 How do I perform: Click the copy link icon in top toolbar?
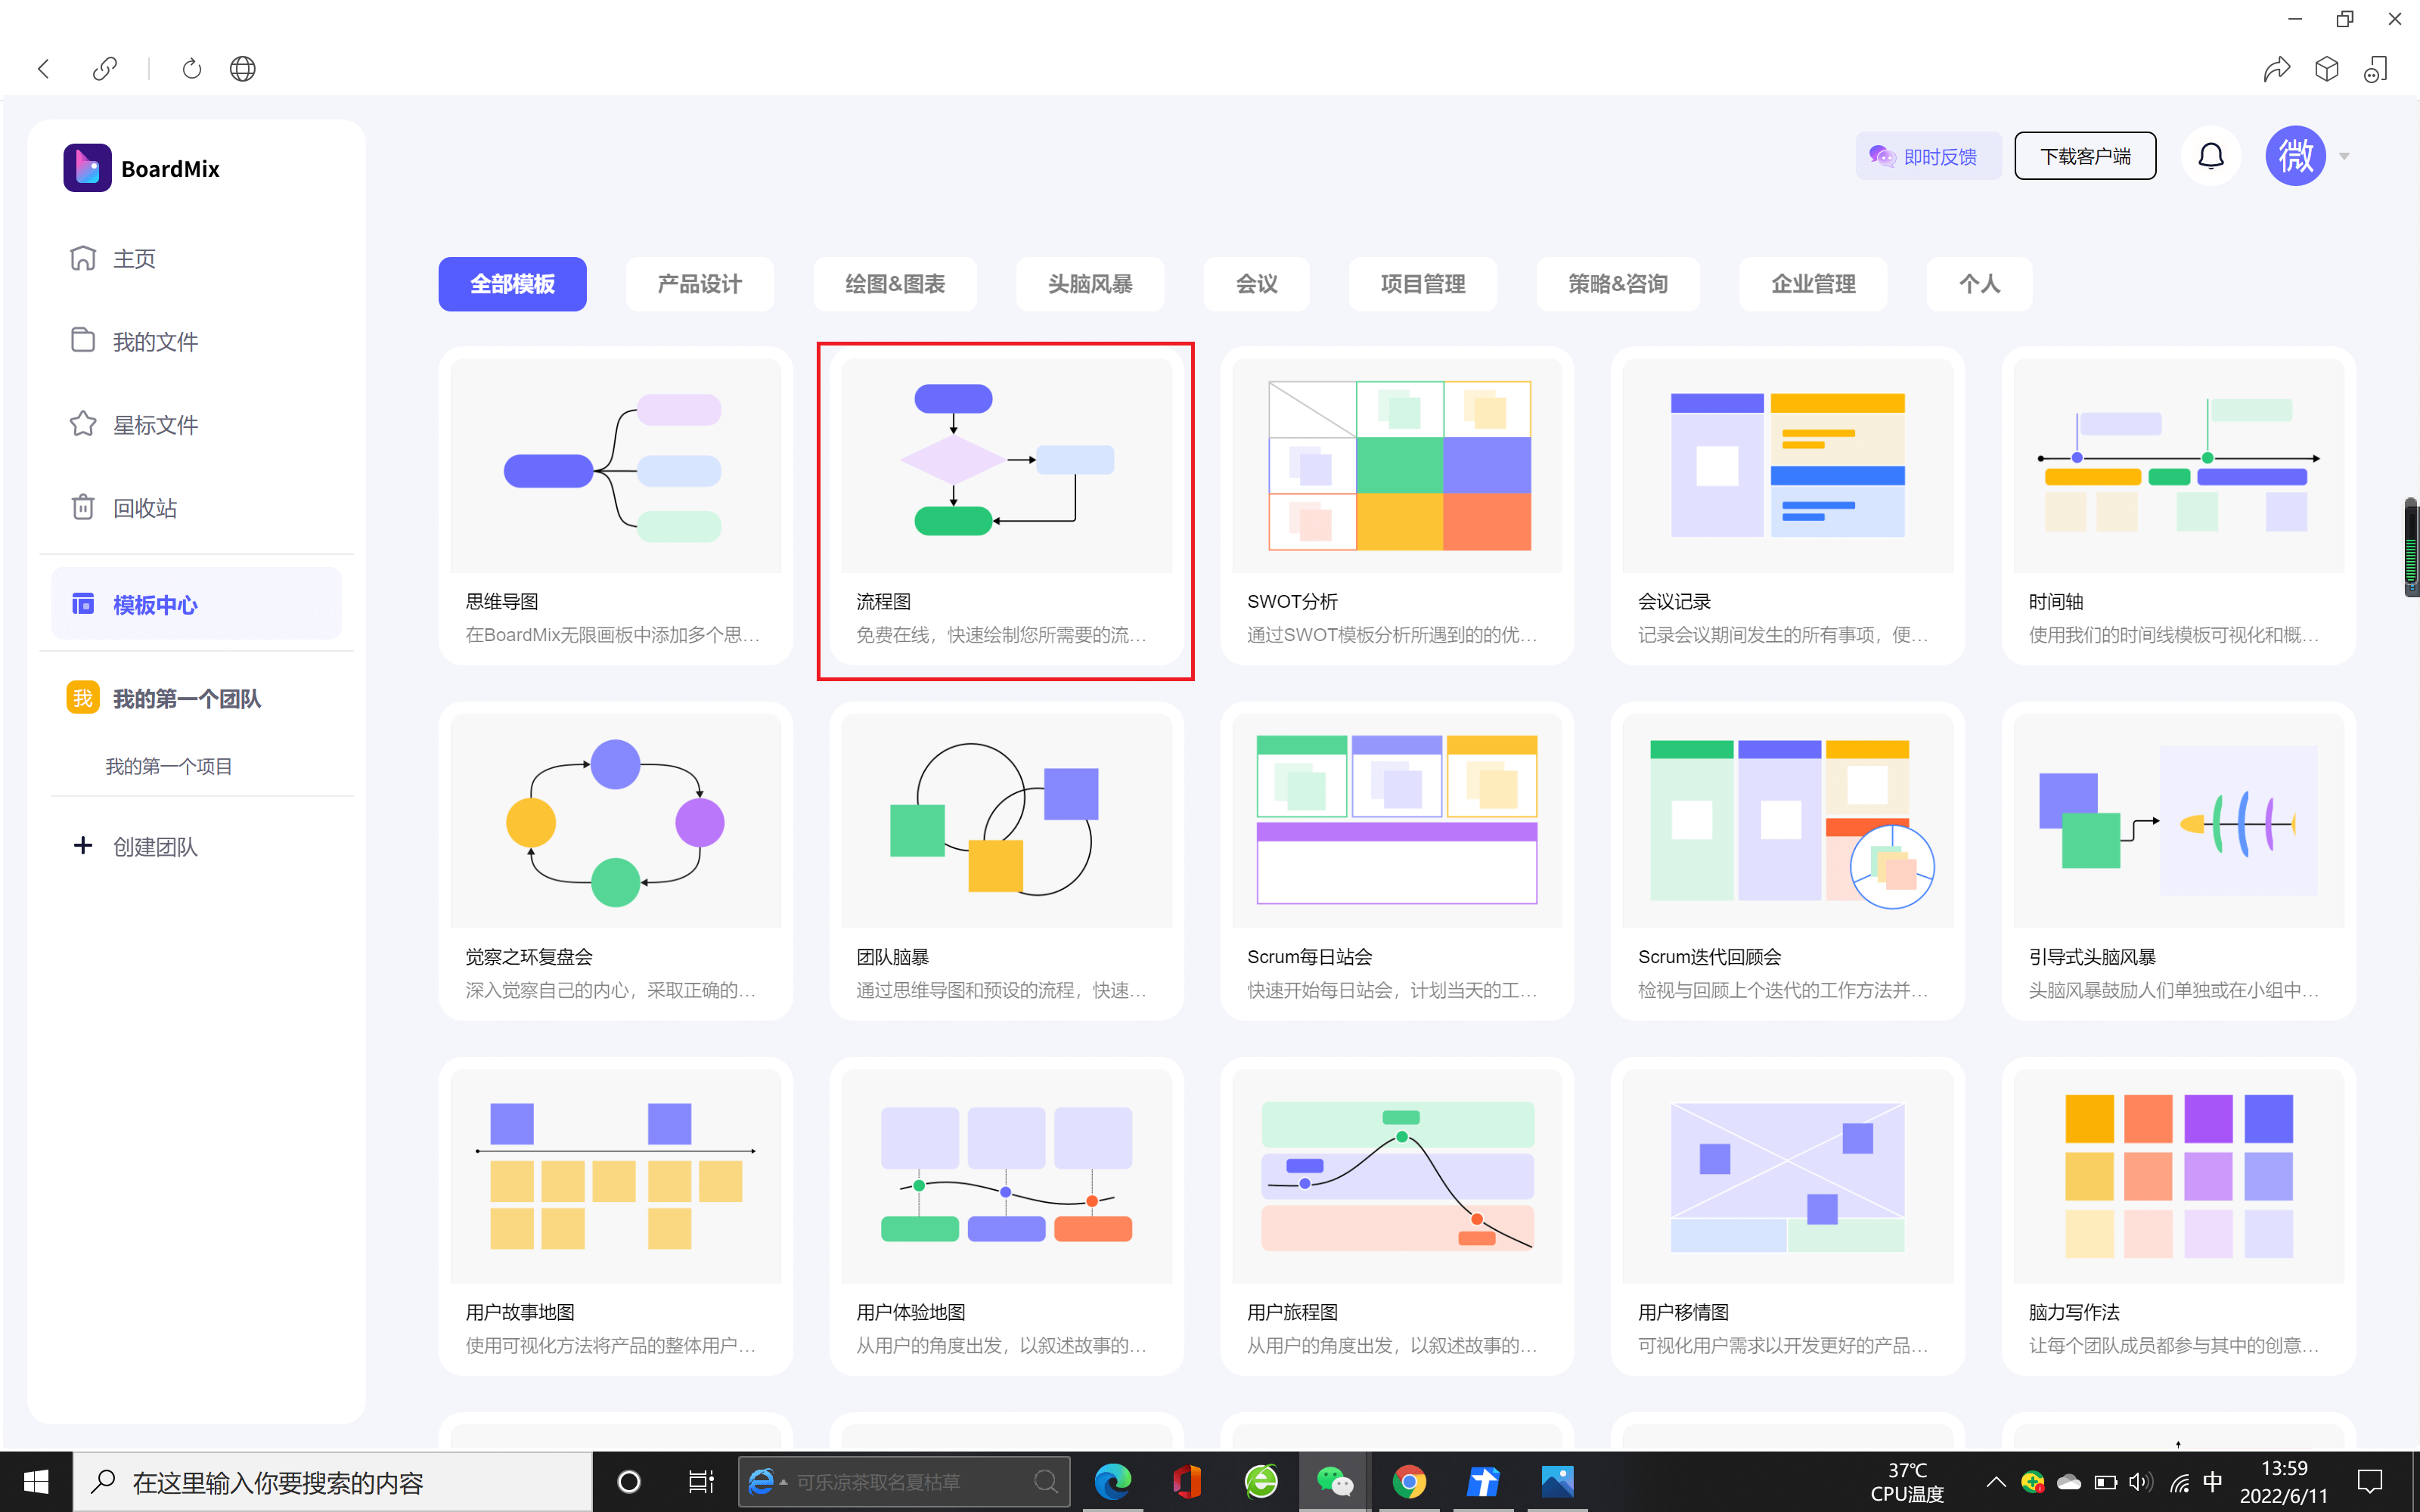104,68
